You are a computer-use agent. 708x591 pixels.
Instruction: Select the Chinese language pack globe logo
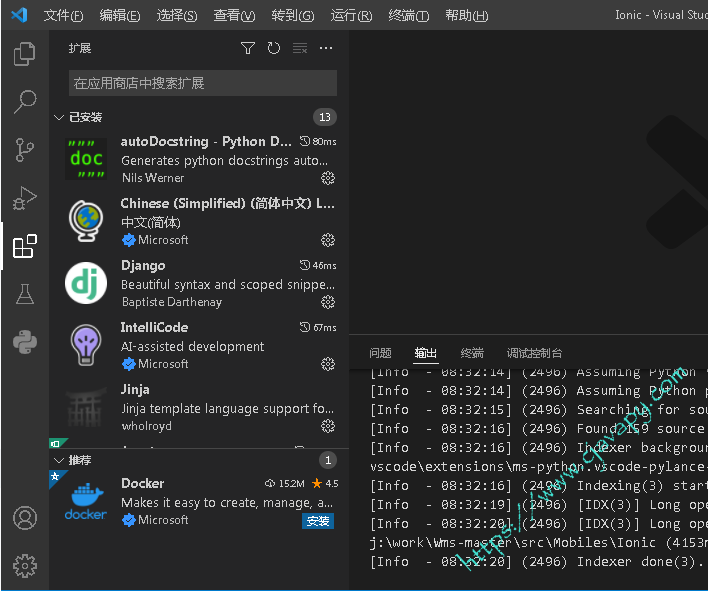(x=86, y=221)
